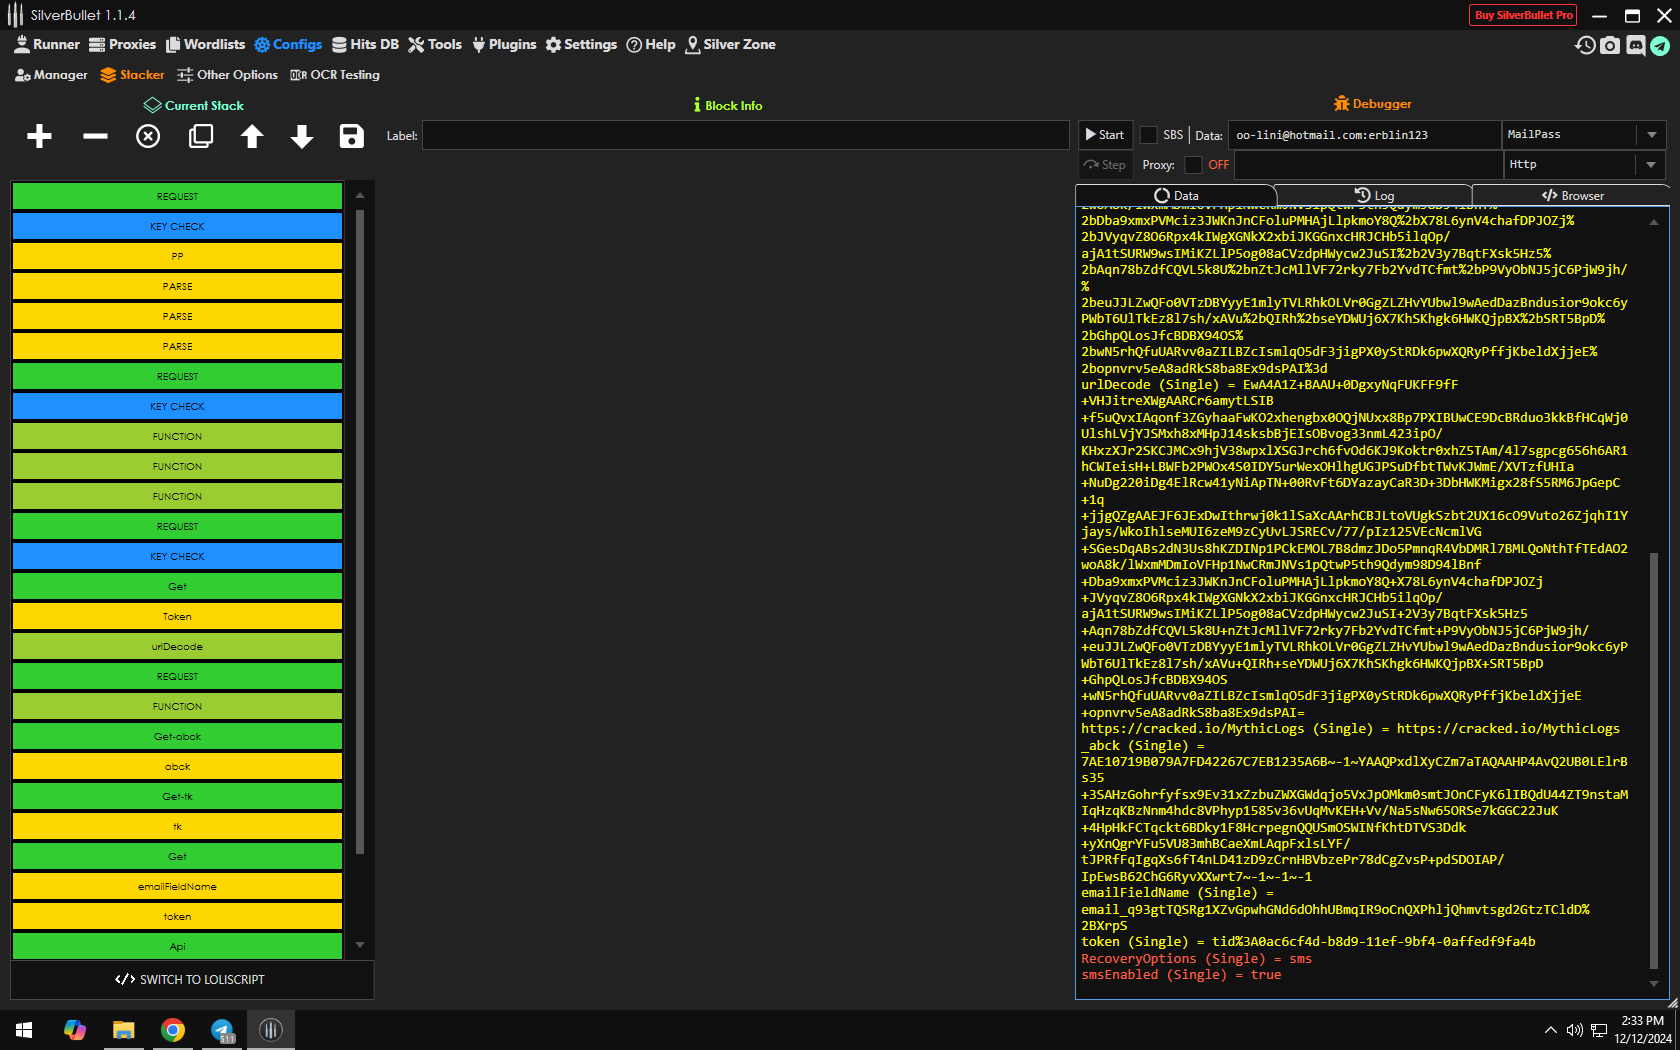The width and height of the screenshot is (1680, 1050).
Task: Open the Discord icon in header
Action: pyautogui.click(x=1636, y=45)
